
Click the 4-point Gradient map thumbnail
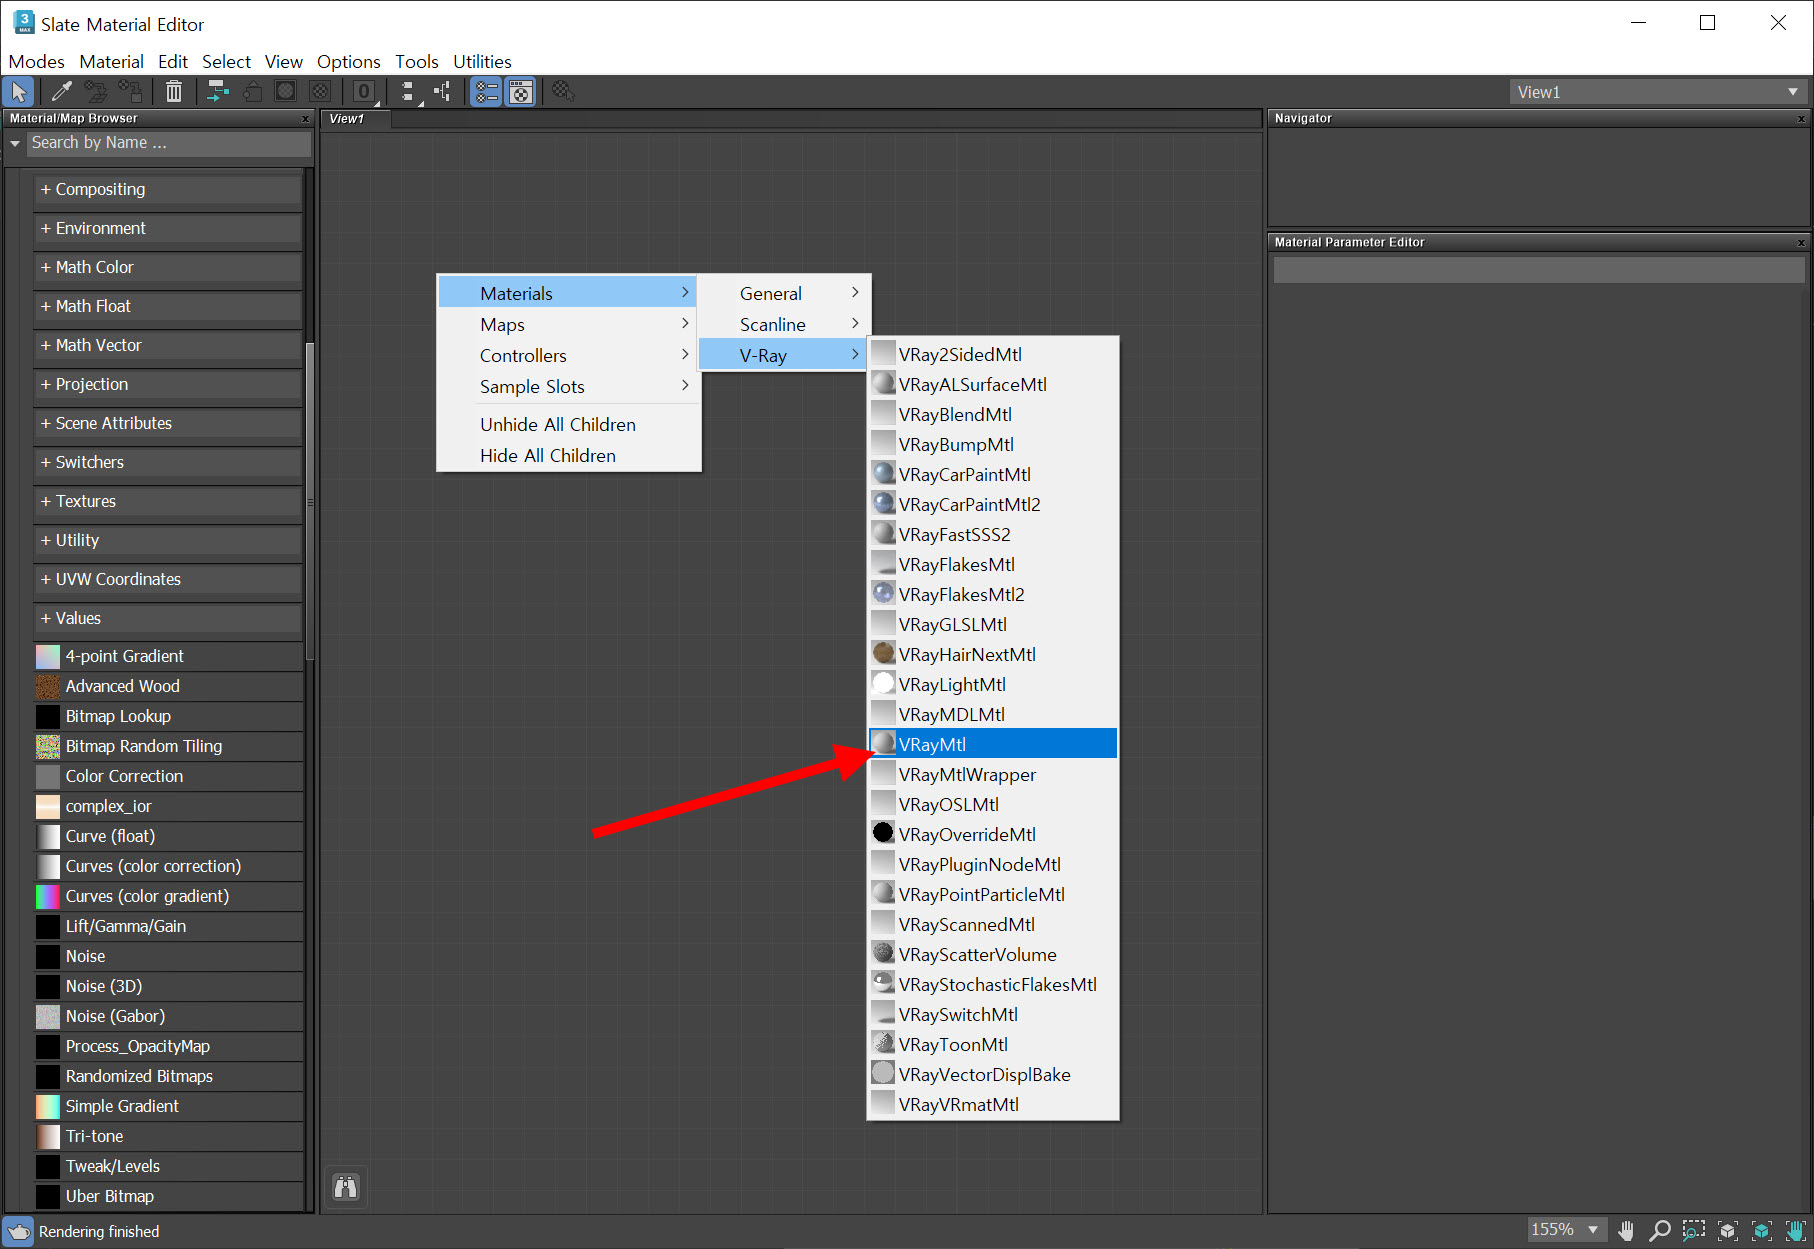click(x=48, y=657)
